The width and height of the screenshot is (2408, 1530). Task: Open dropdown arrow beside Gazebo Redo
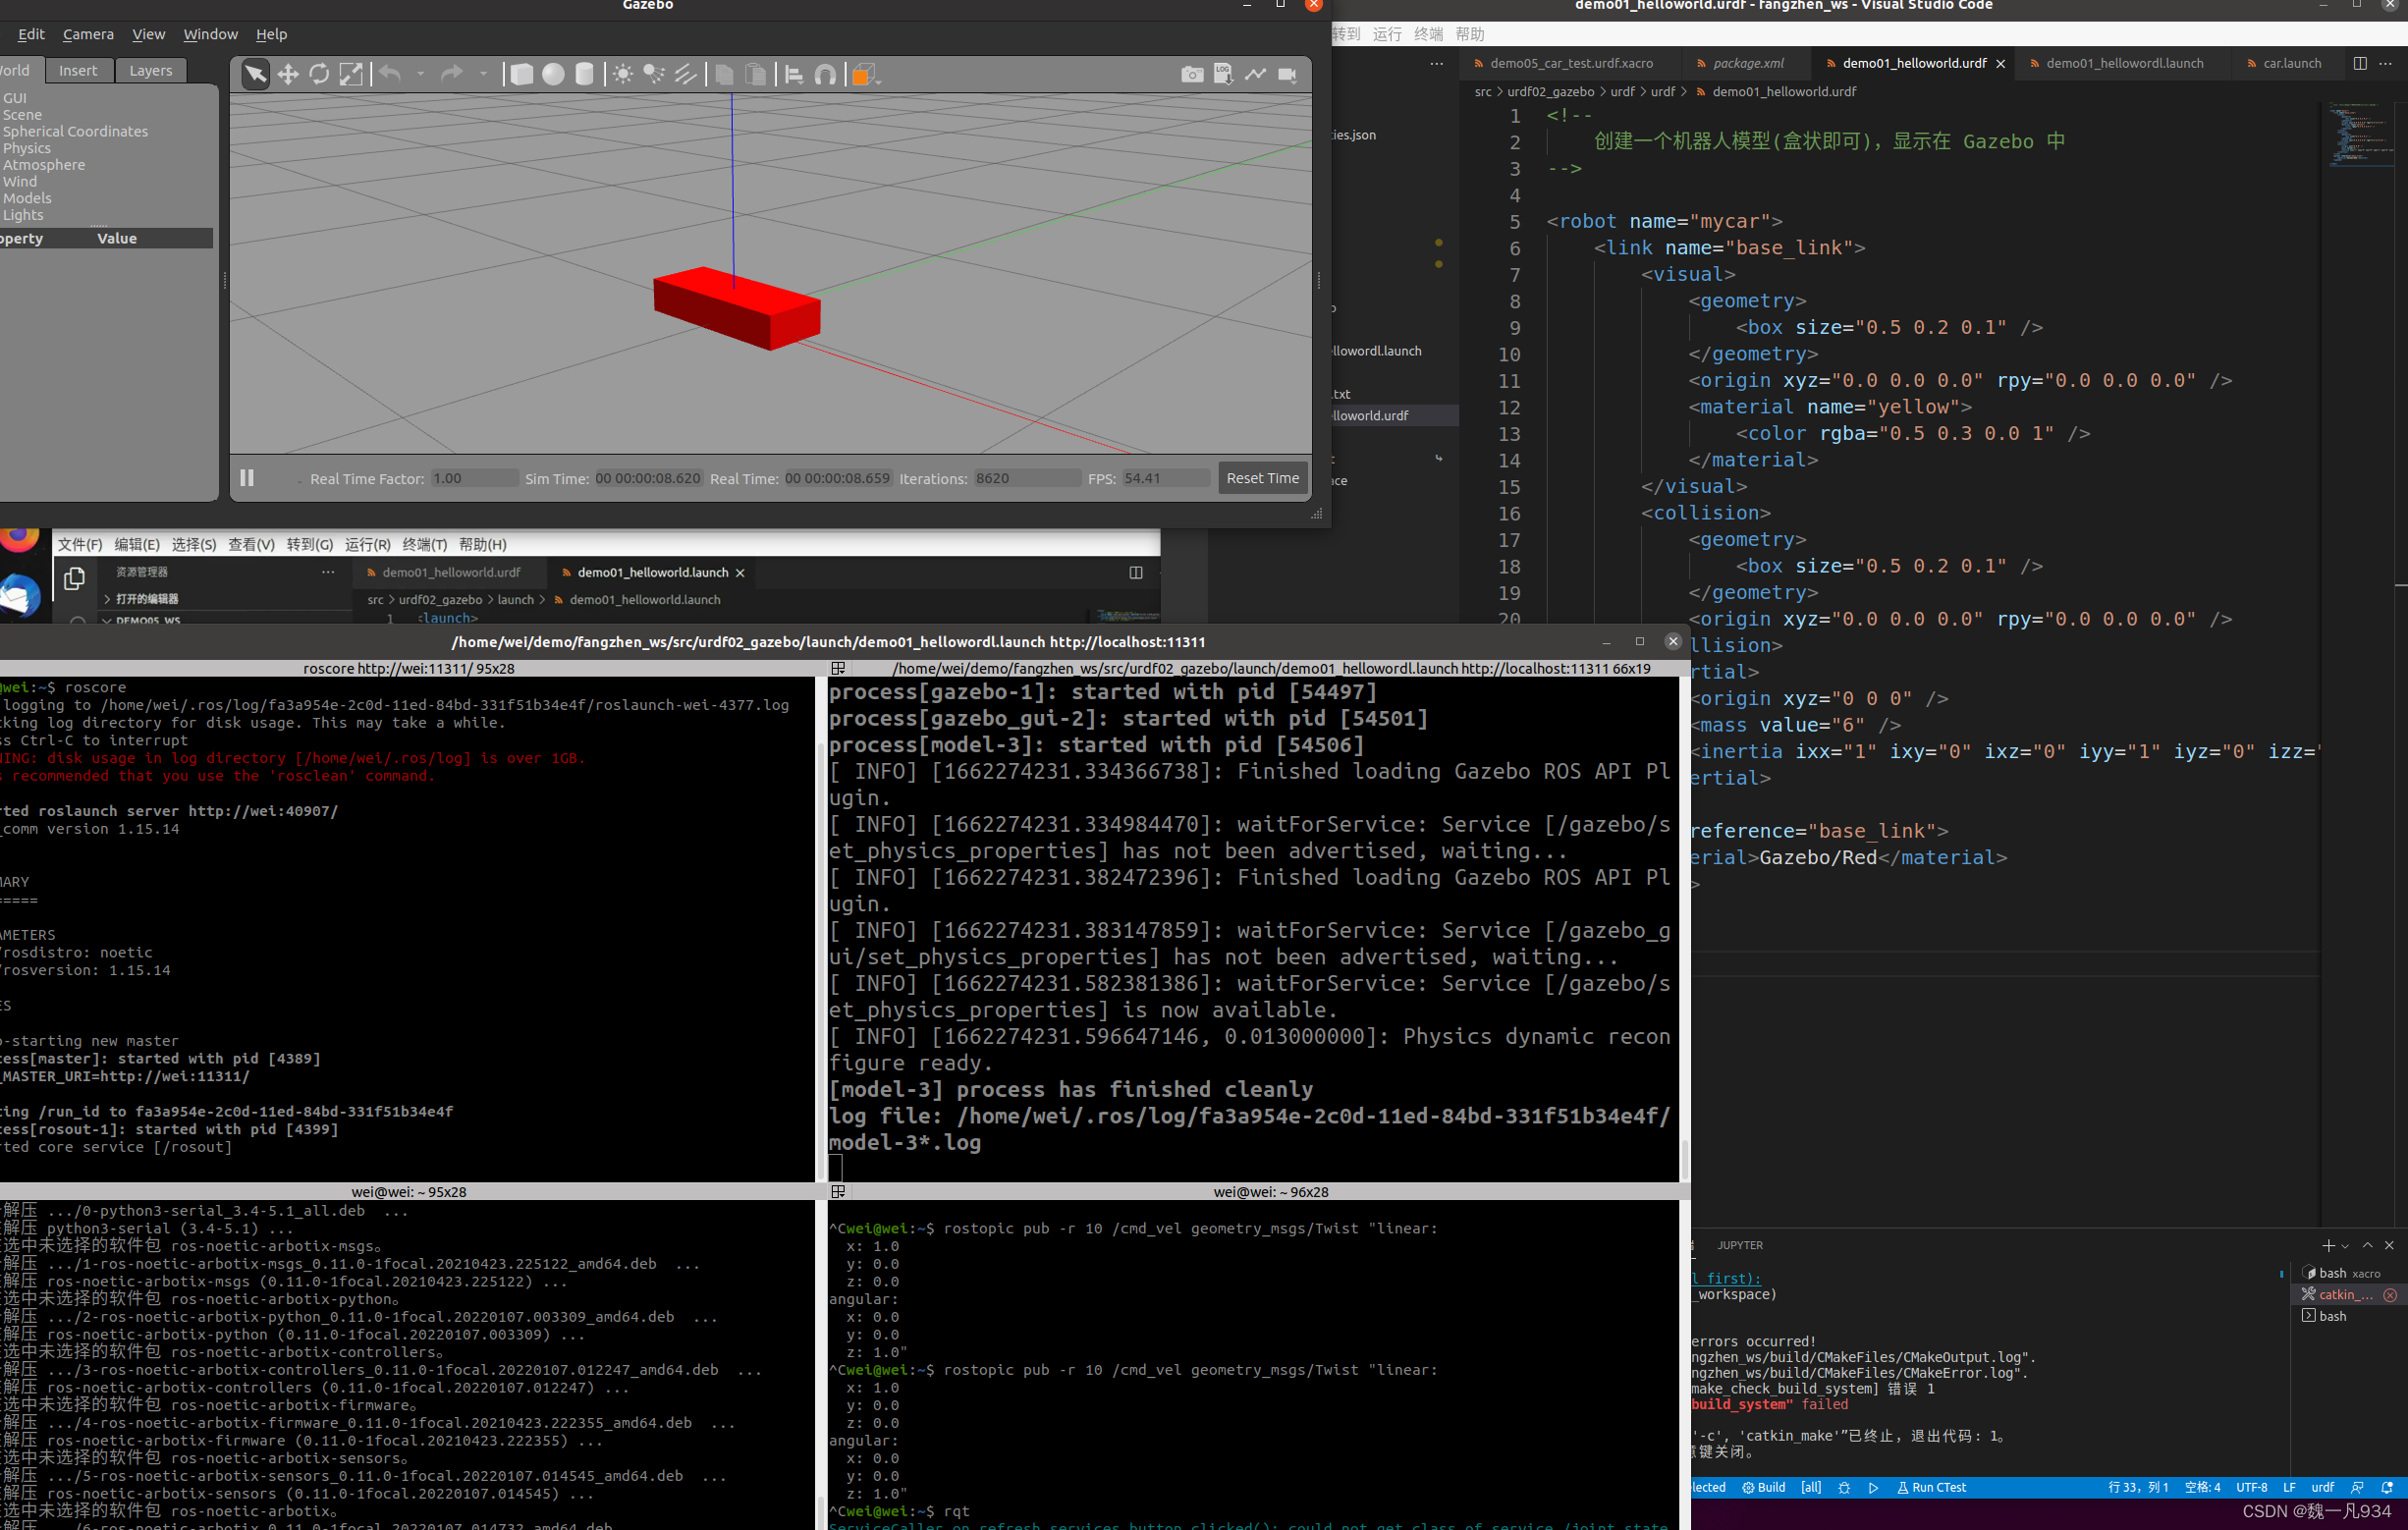(483, 74)
